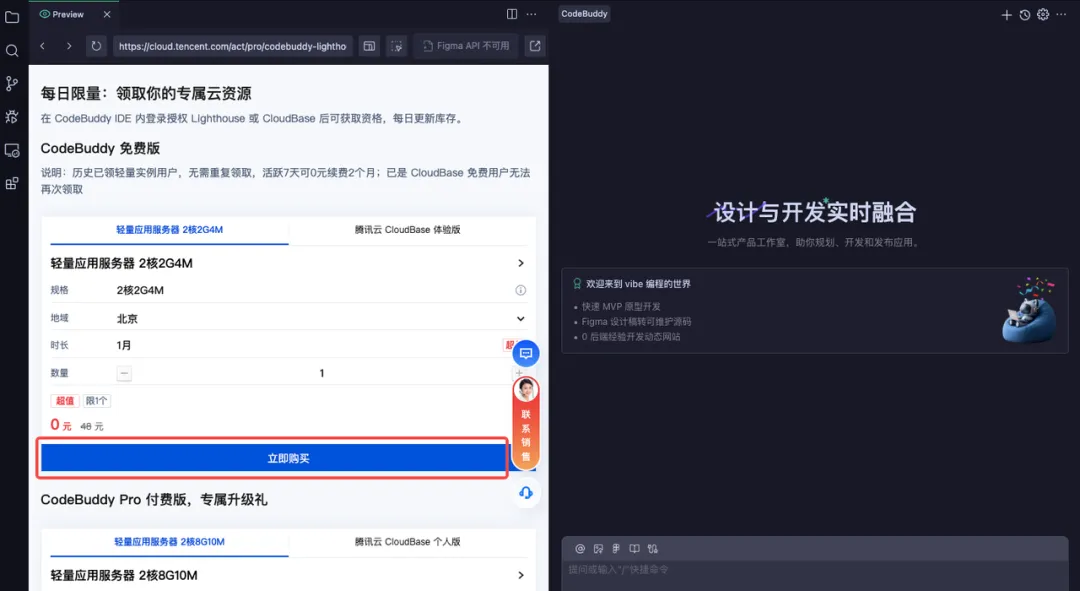Select the CodeBuddy panel tab
Screen dimensions: 1080x591
pyautogui.click(x=584, y=14)
